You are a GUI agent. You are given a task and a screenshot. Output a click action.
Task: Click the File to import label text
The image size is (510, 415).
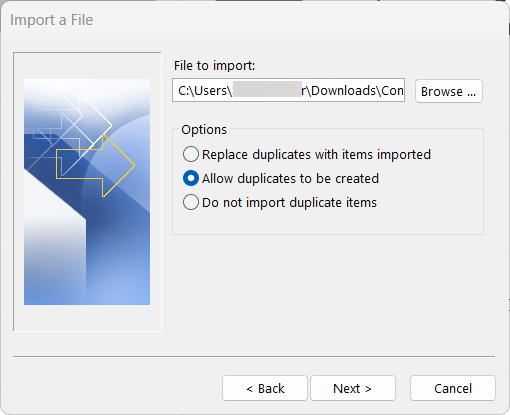(x=214, y=65)
